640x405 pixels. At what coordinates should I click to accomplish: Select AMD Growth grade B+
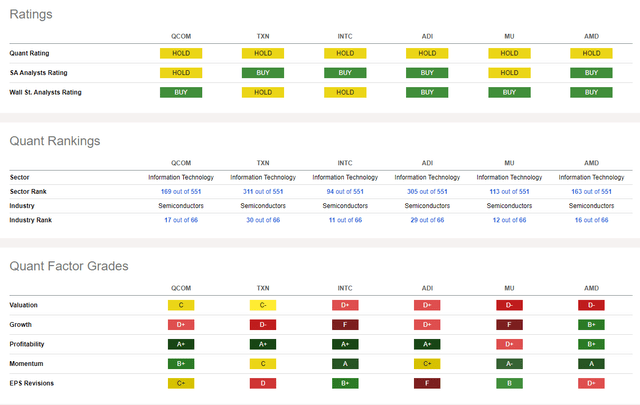[x=591, y=325]
